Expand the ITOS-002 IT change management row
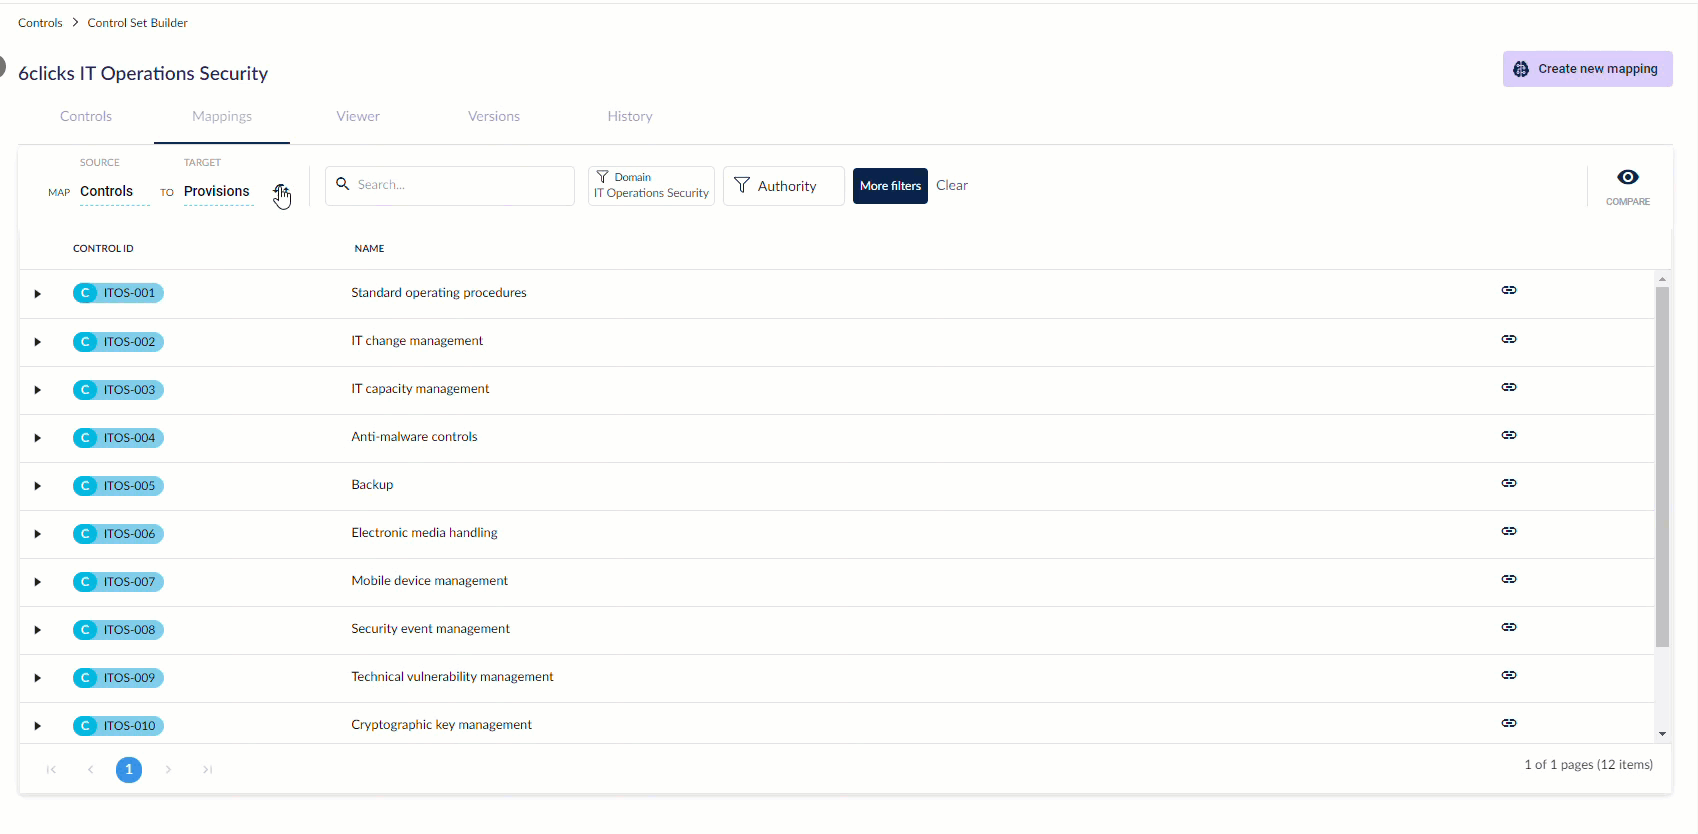The width and height of the screenshot is (1698, 834). [x=38, y=342]
